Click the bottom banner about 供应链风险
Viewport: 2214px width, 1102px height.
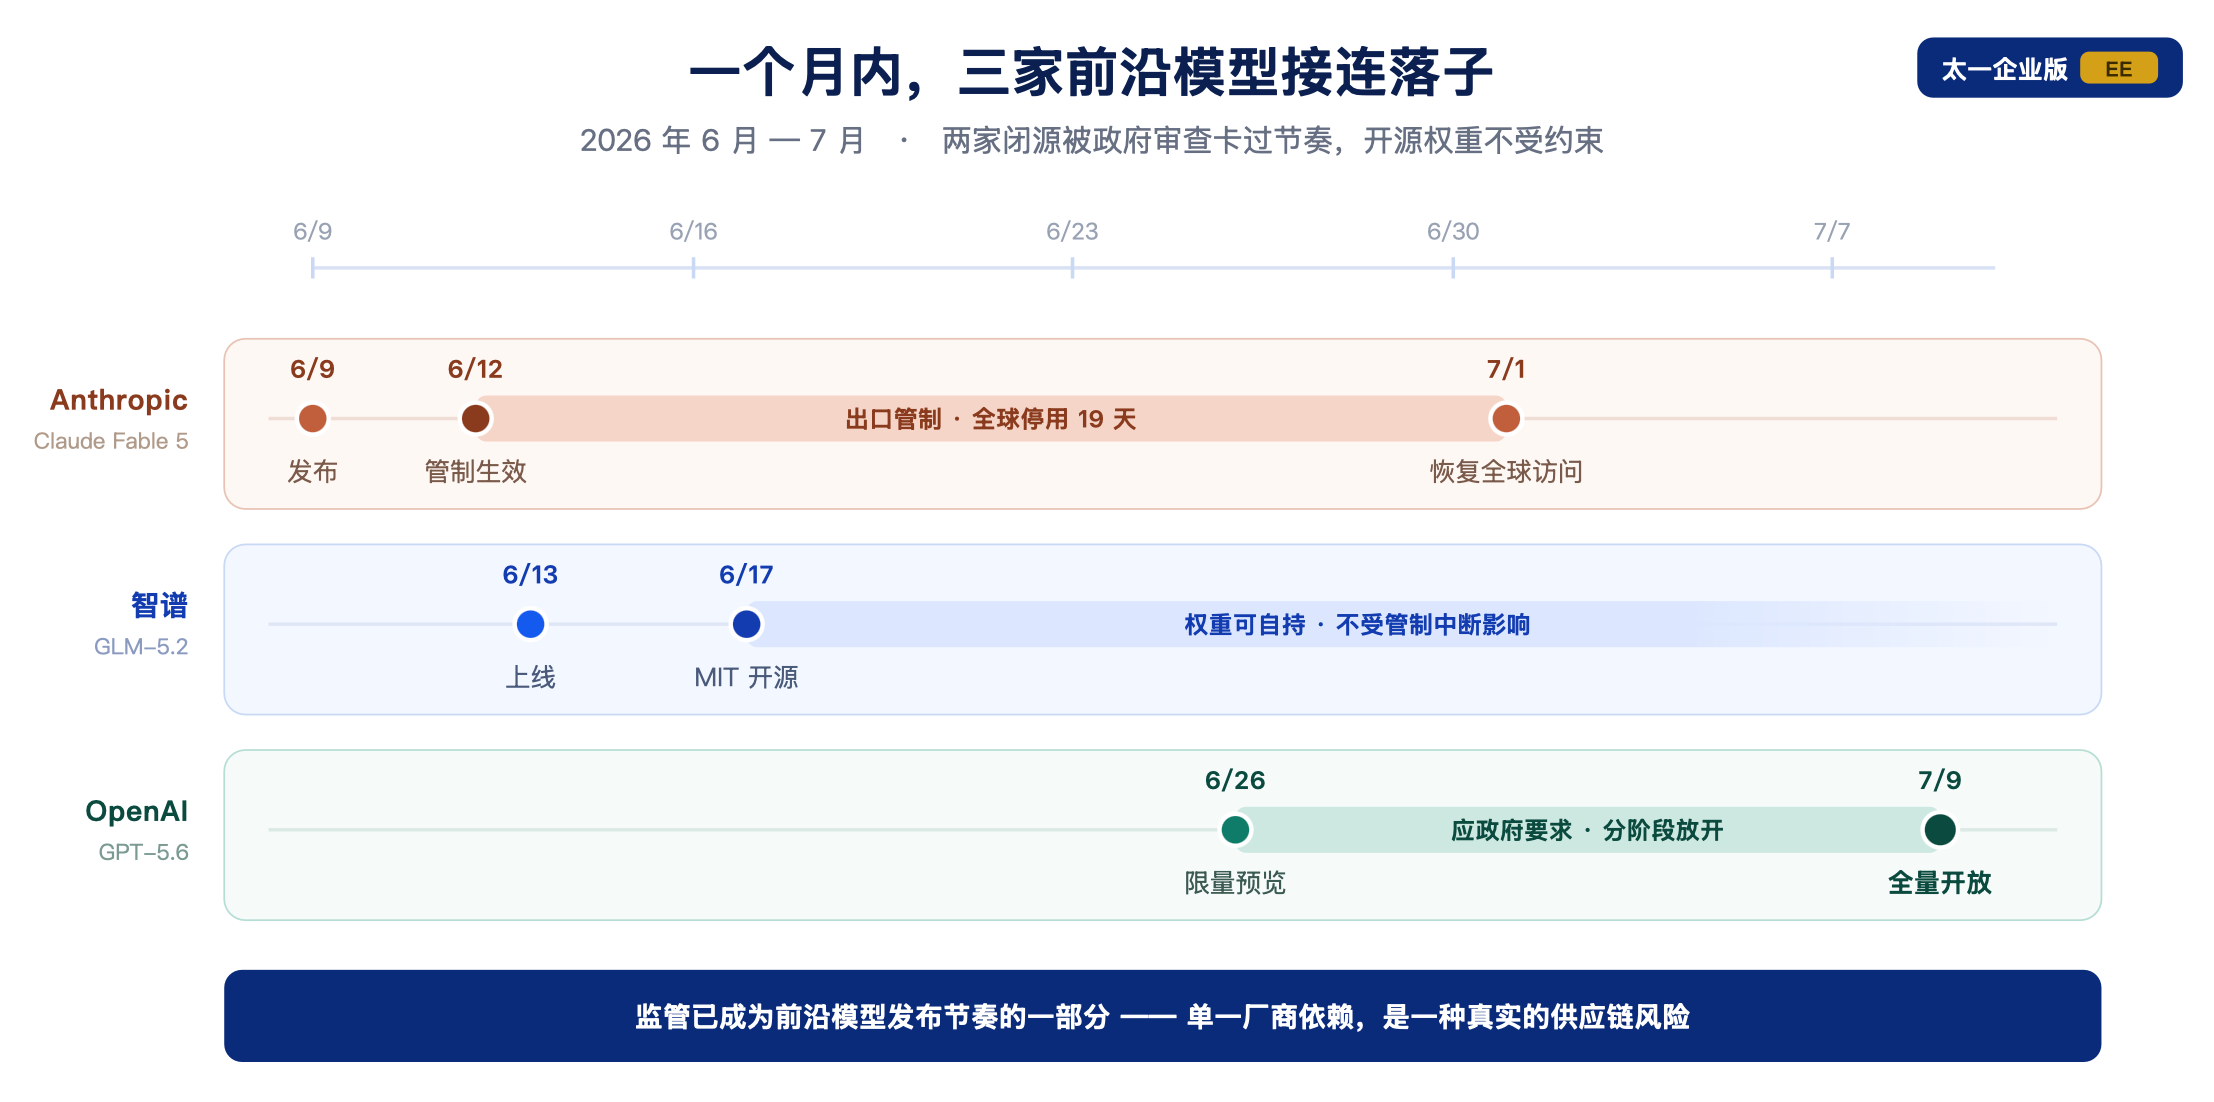[1162, 1016]
